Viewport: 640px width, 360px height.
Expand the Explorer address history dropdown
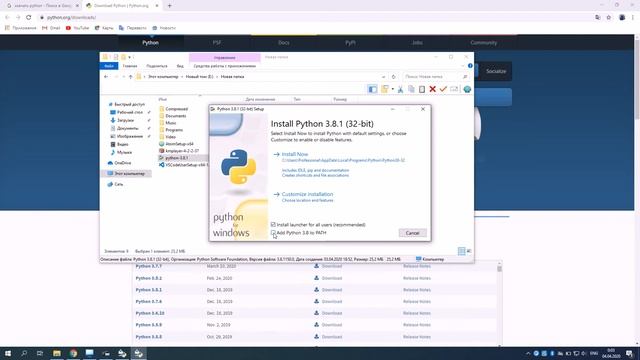click(383, 77)
